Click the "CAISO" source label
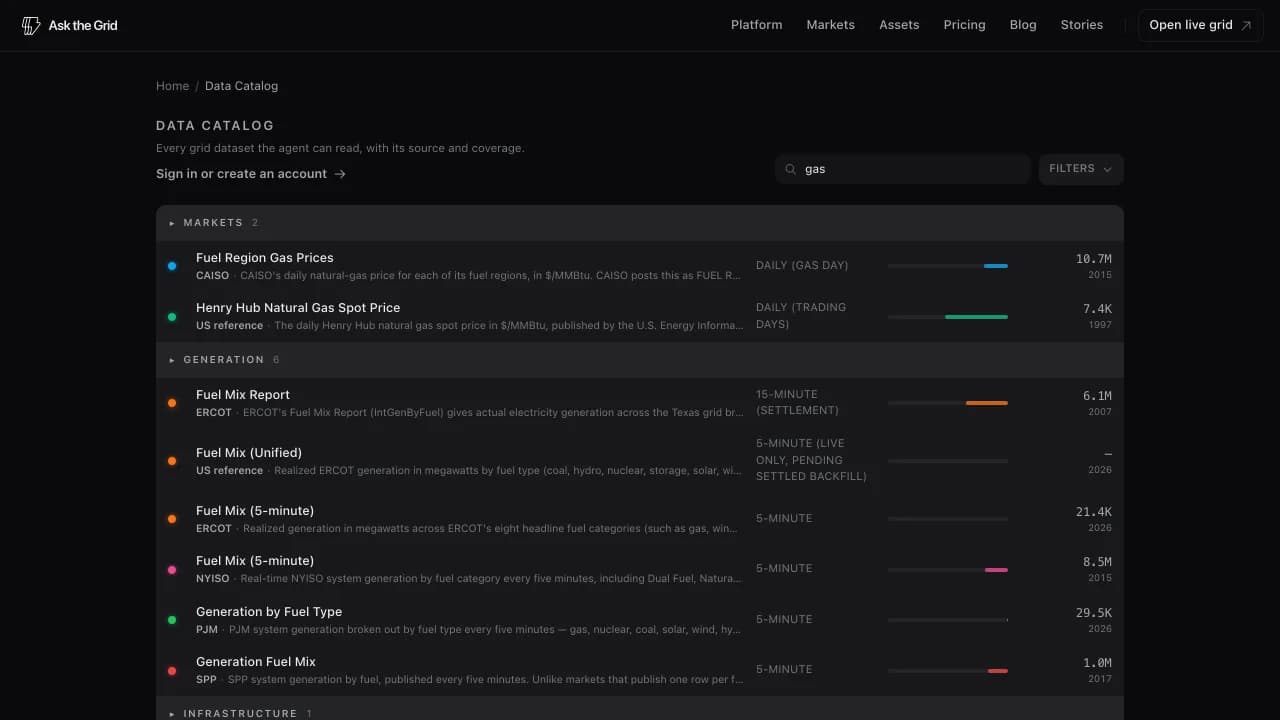The height and width of the screenshot is (720, 1280). [x=212, y=276]
